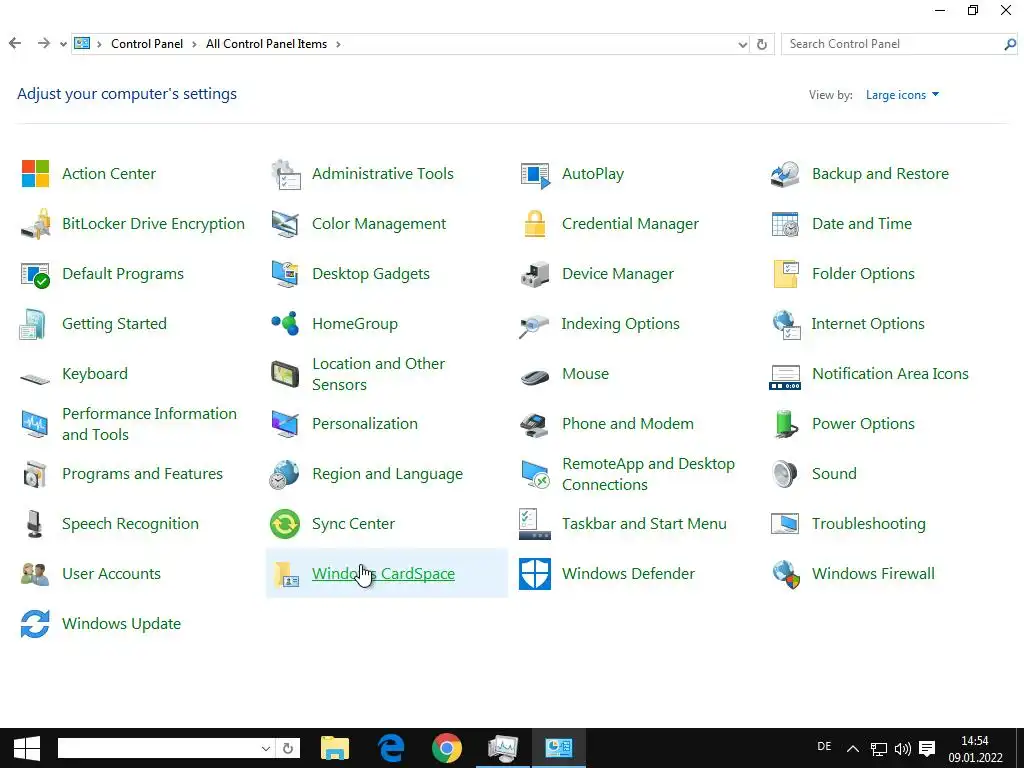Click the Backup and Restore icon
The width and height of the screenshot is (1024, 768).
pyautogui.click(x=785, y=174)
